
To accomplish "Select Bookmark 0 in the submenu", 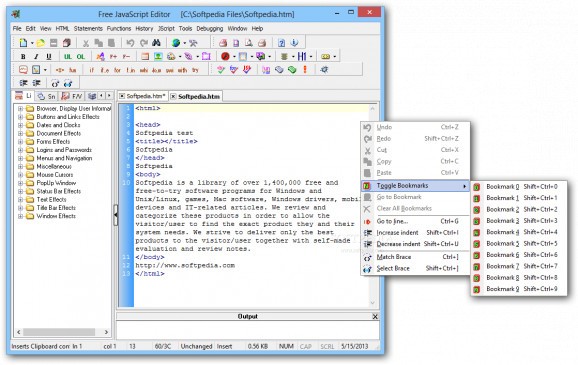I will (x=519, y=187).
